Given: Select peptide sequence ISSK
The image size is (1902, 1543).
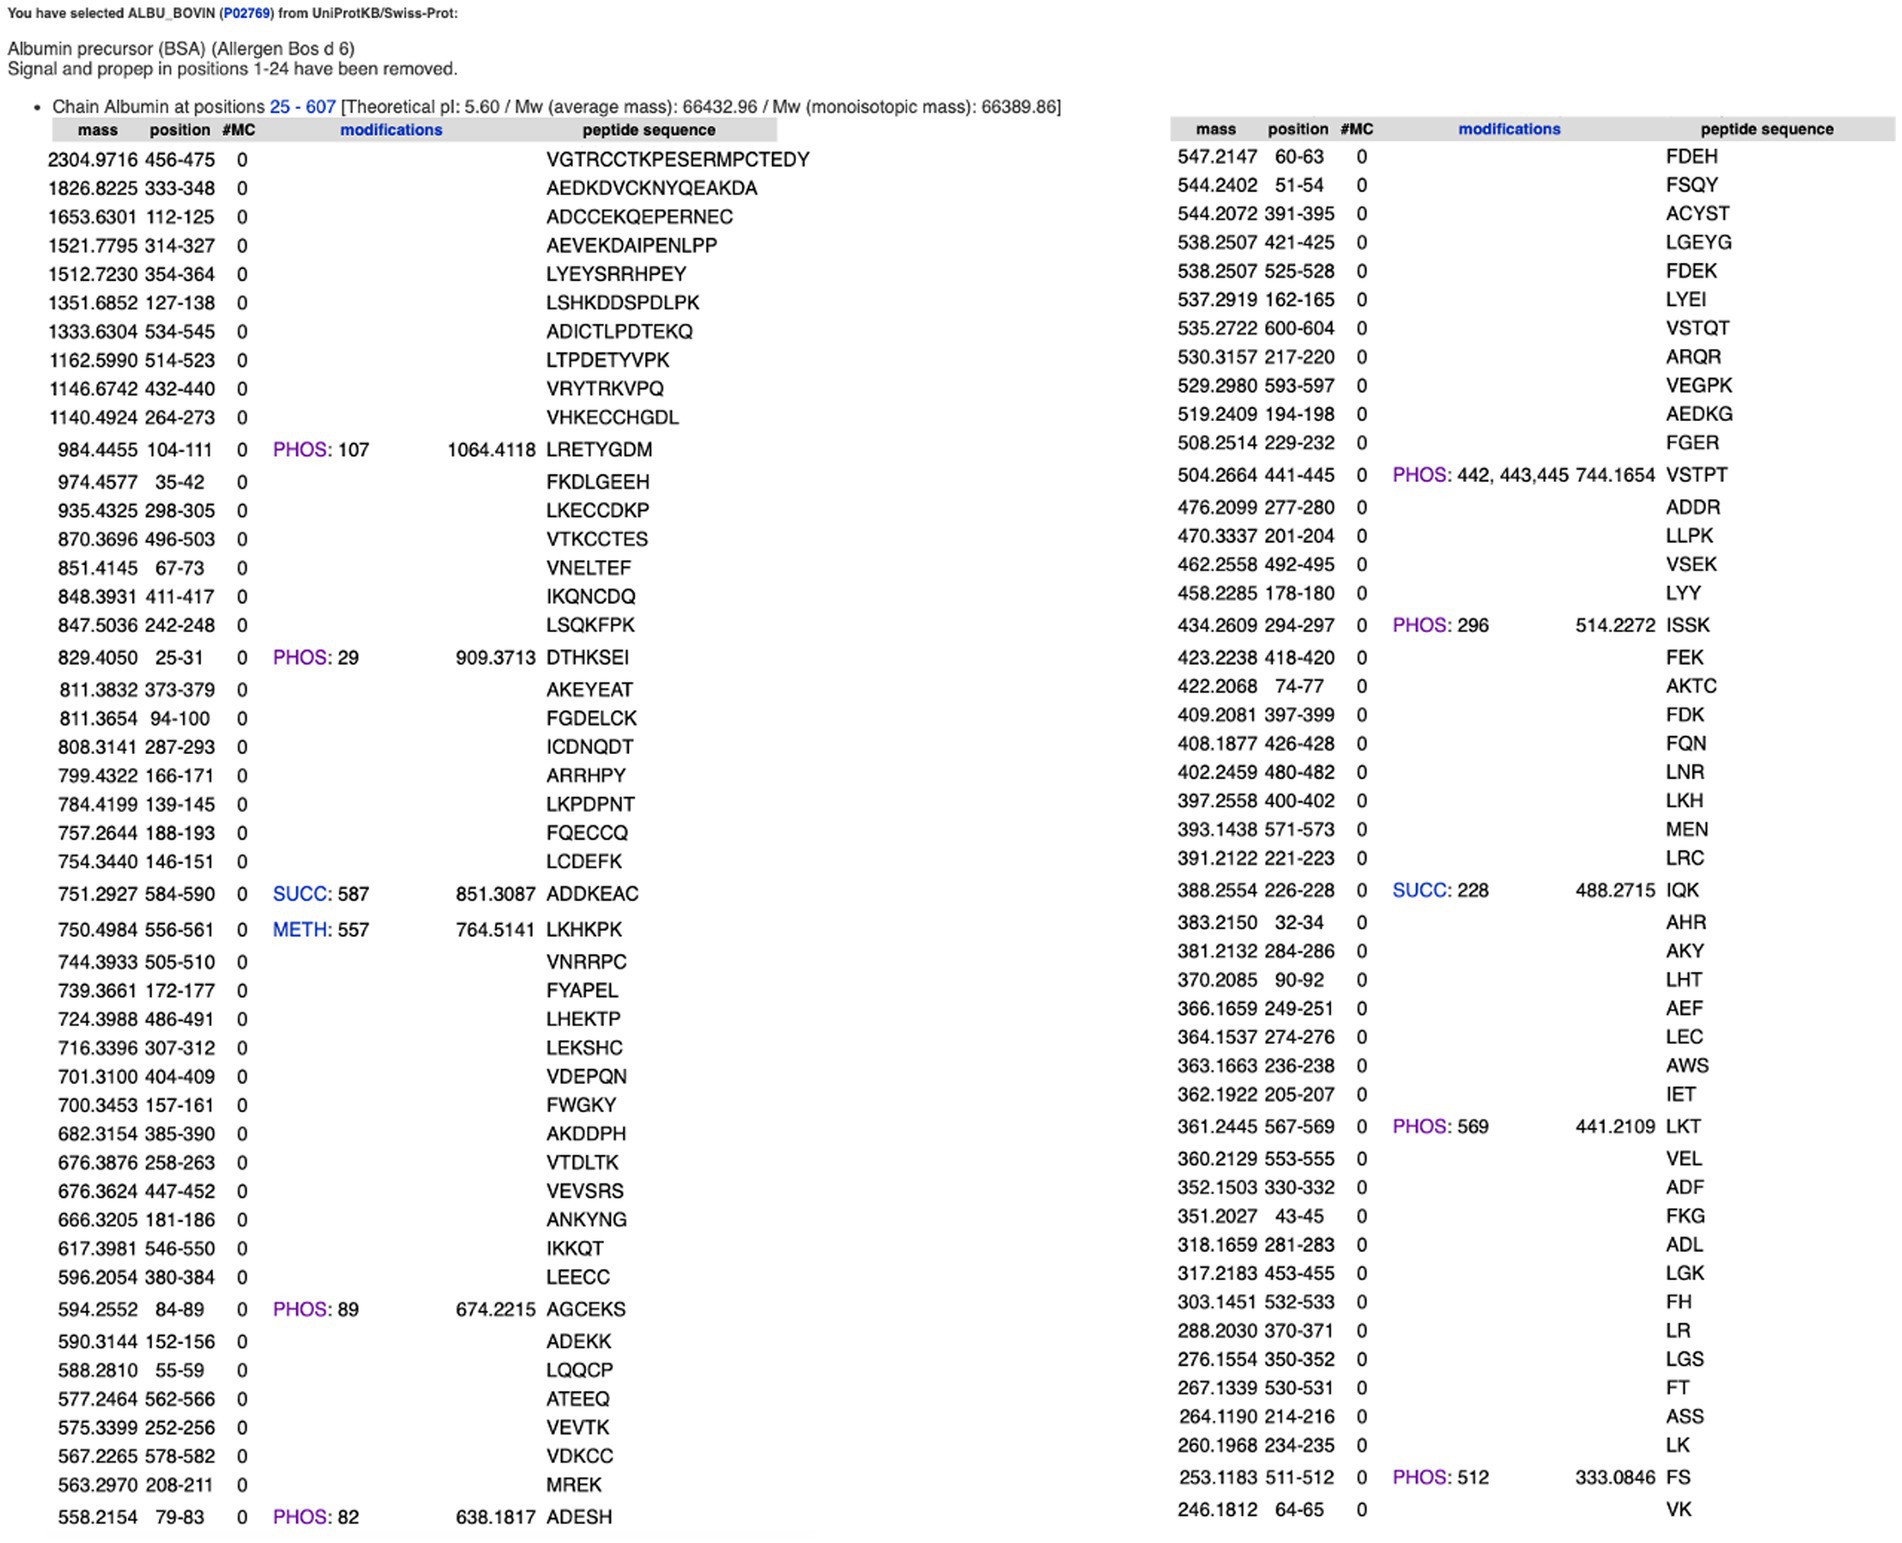Looking at the screenshot, I should click(1688, 625).
